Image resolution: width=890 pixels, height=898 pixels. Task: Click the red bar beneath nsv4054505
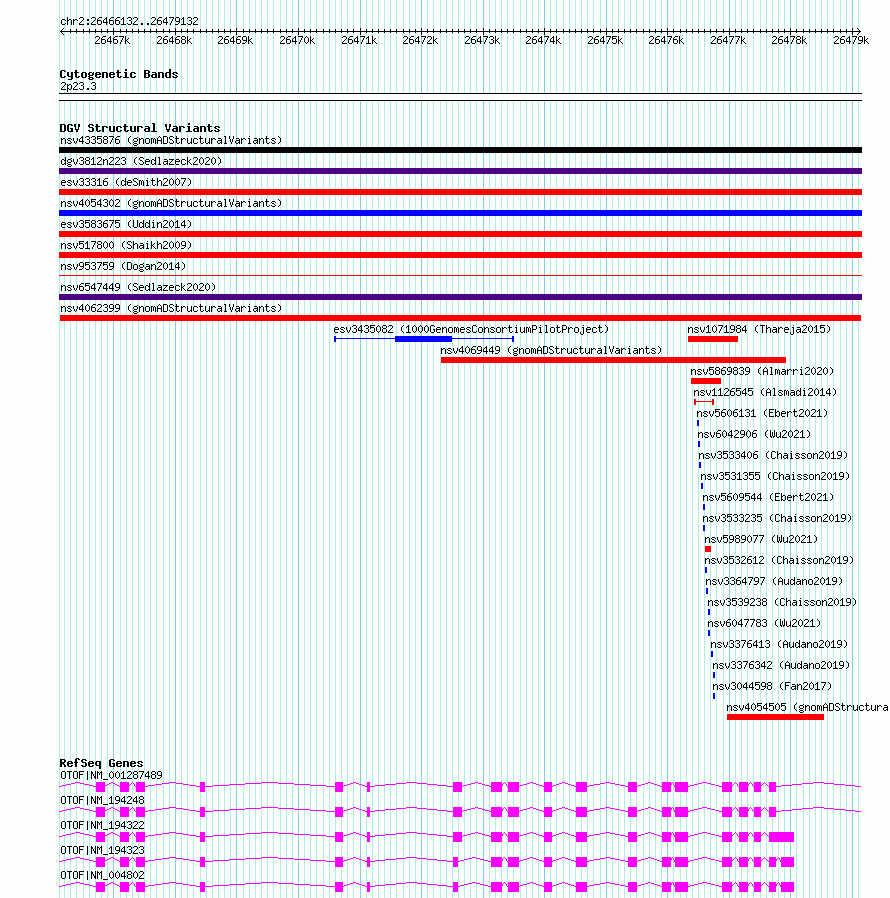(x=775, y=717)
